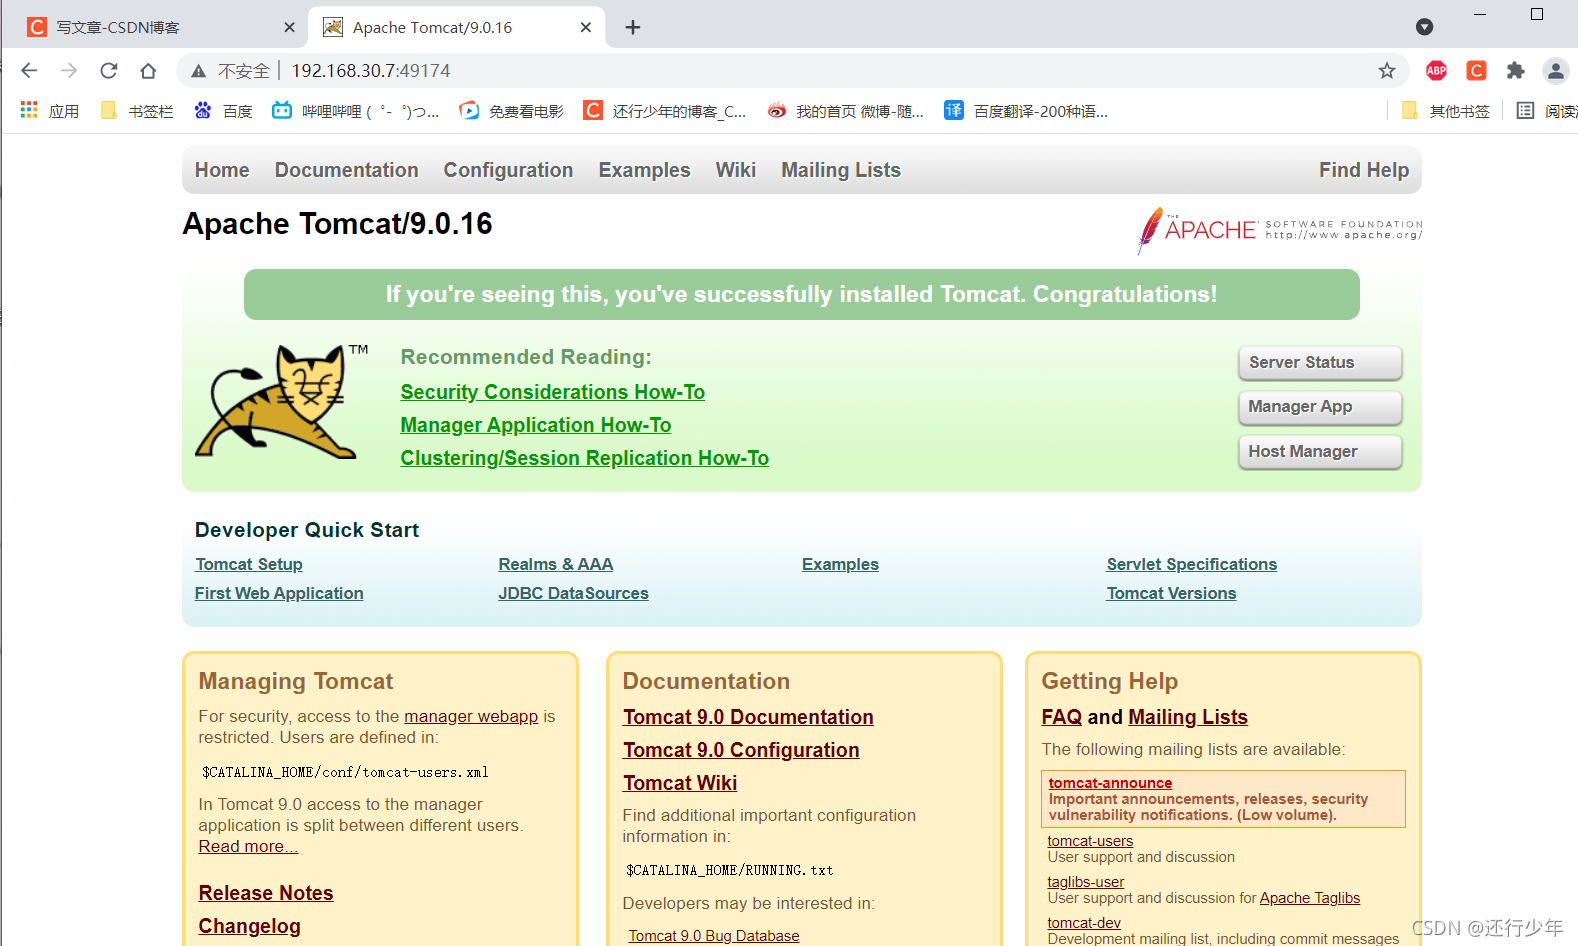Close the Apache Tomcat/9.0.16 tab
The height and width of the screenshot is (946, 1578).
[586, 27]
